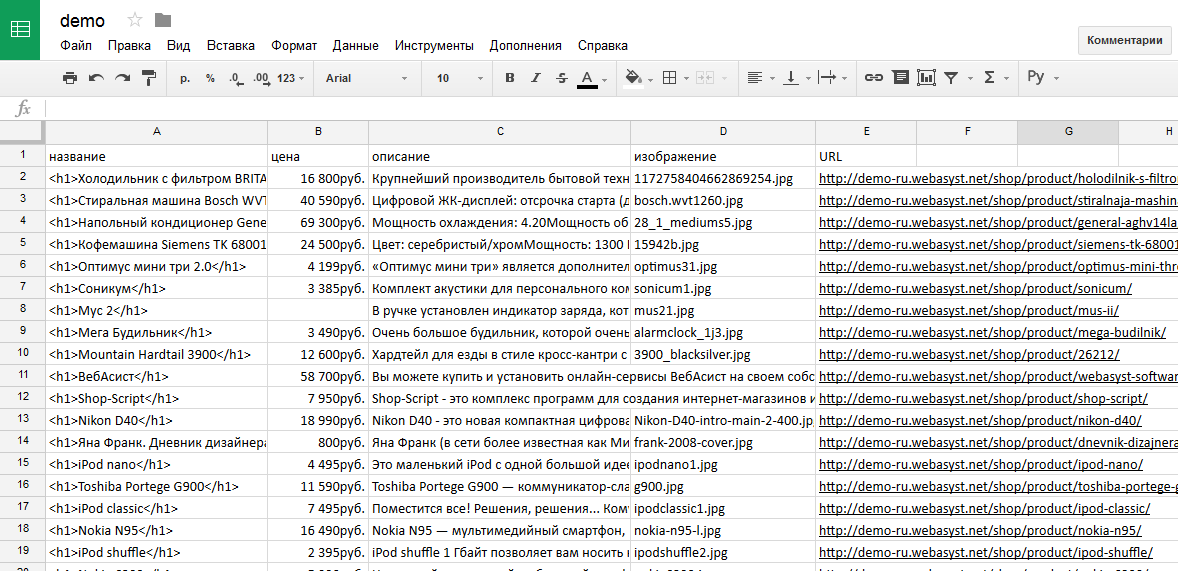1178x571 pixels.
Task: Click the Insert link icon
Action: 873,78
